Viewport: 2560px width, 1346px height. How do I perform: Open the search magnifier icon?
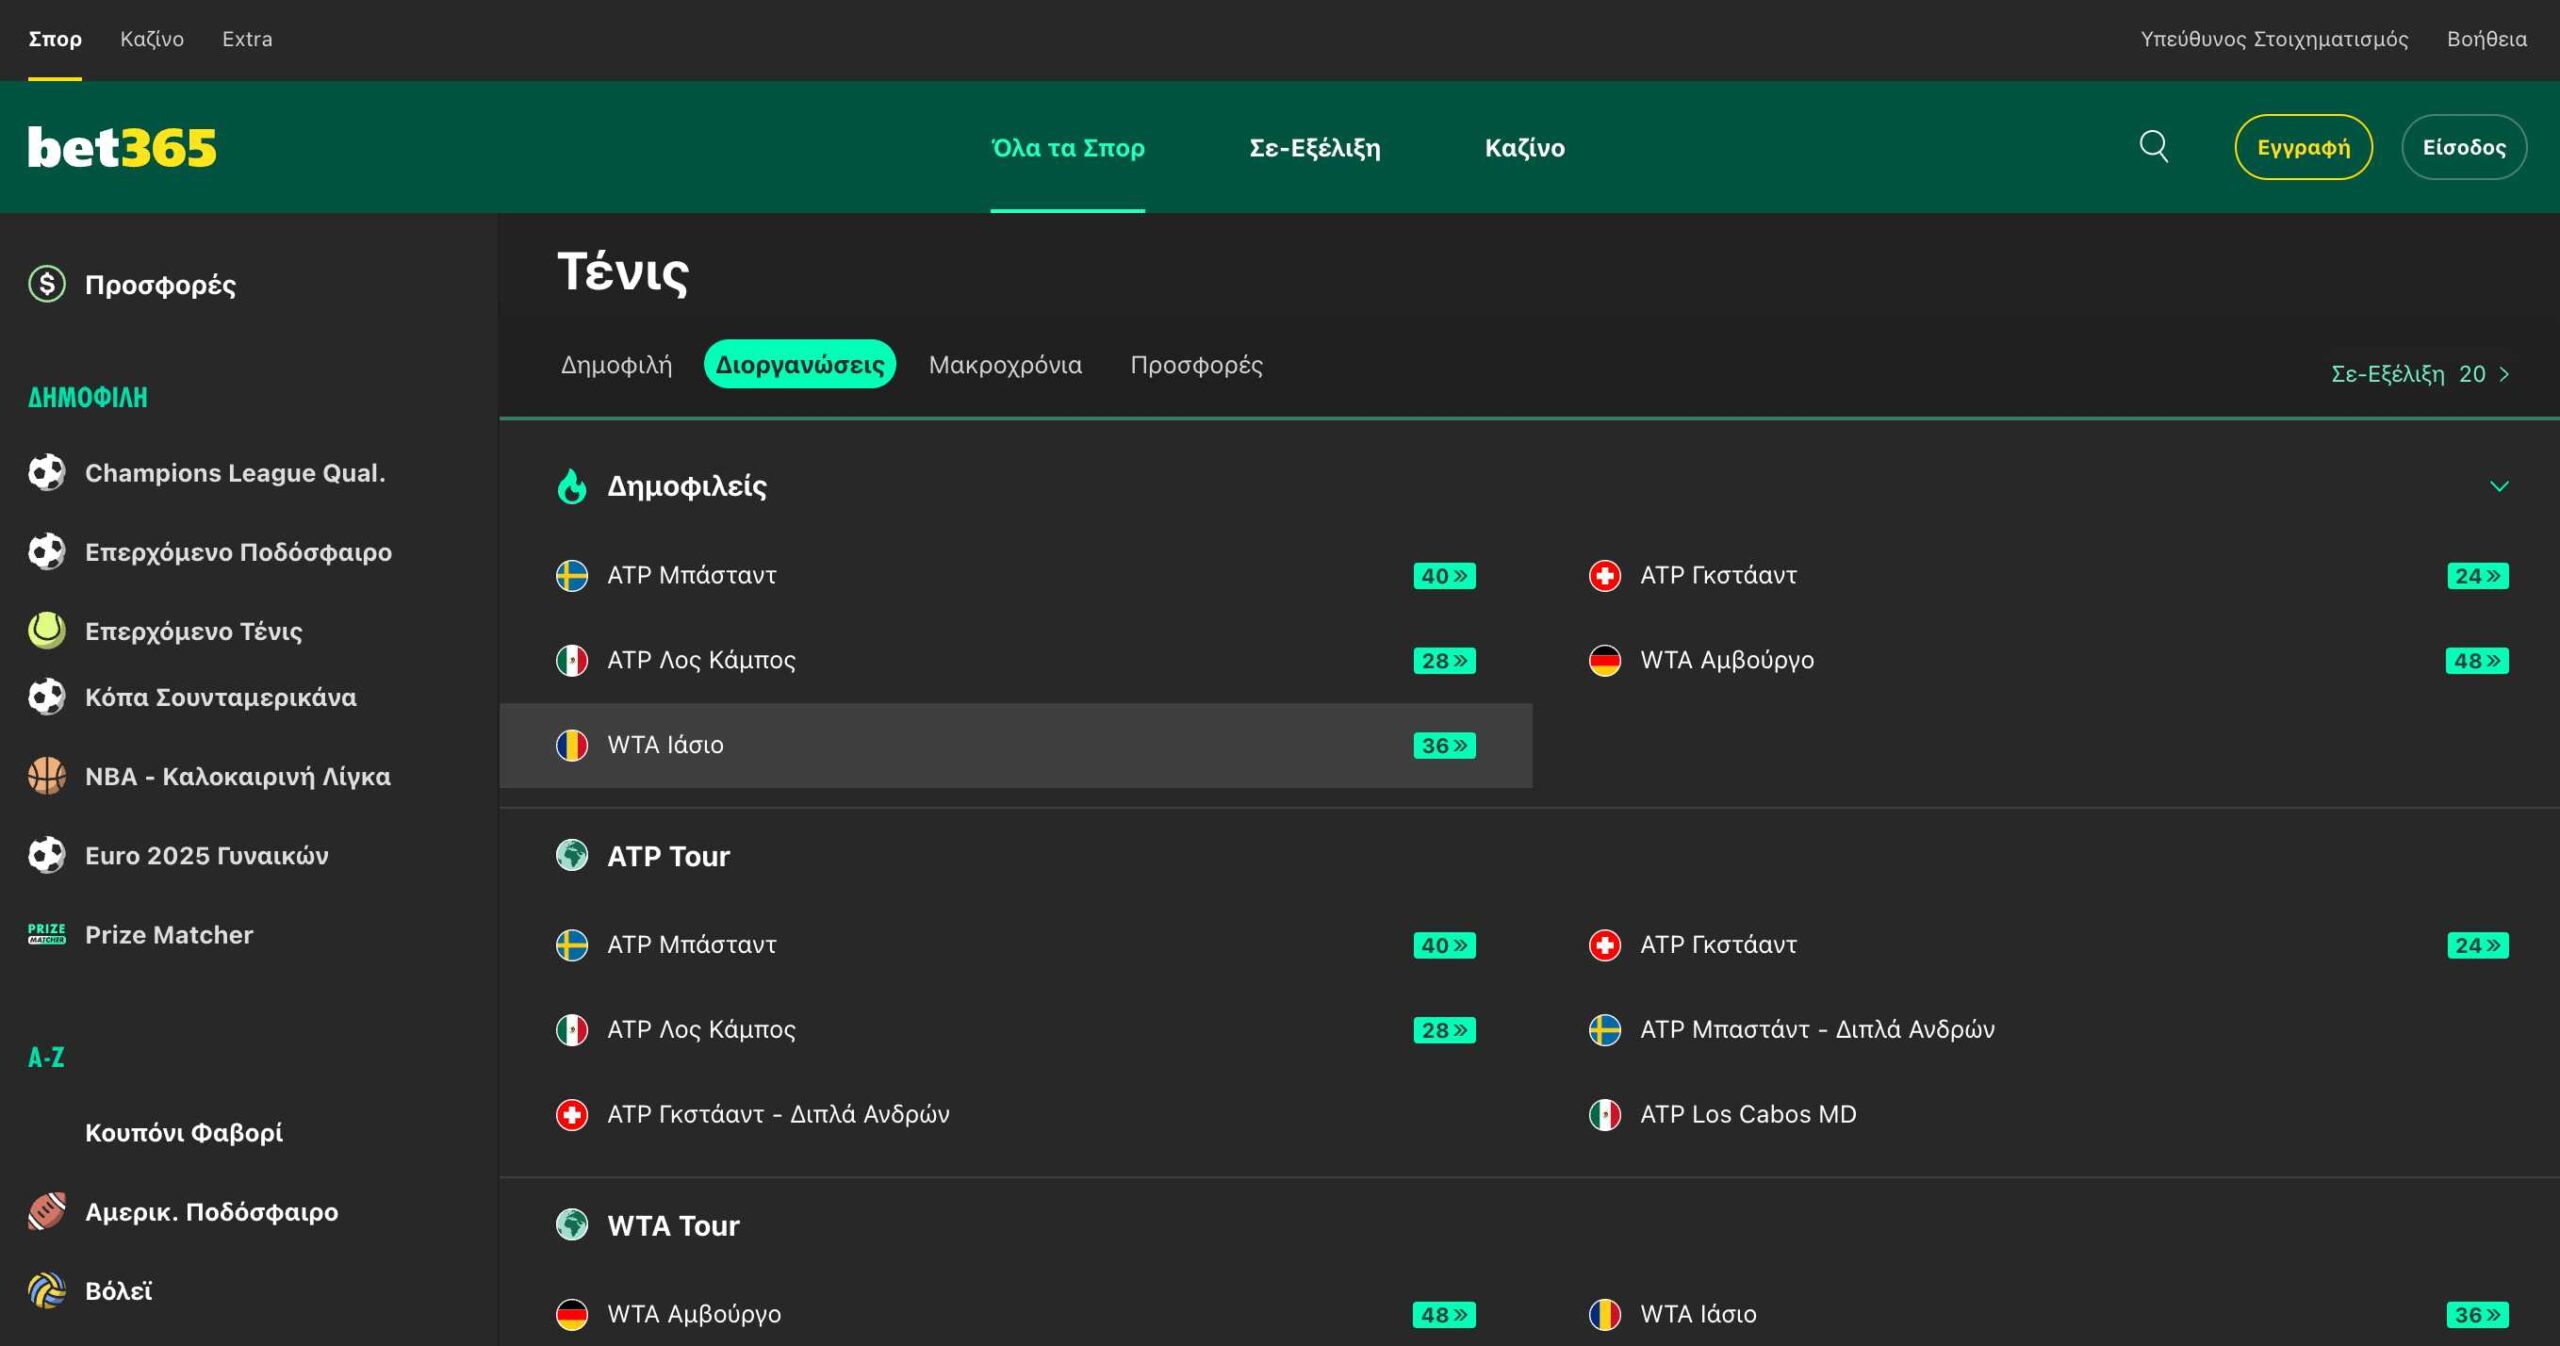pyautogui.click(x=2153, y=147)
